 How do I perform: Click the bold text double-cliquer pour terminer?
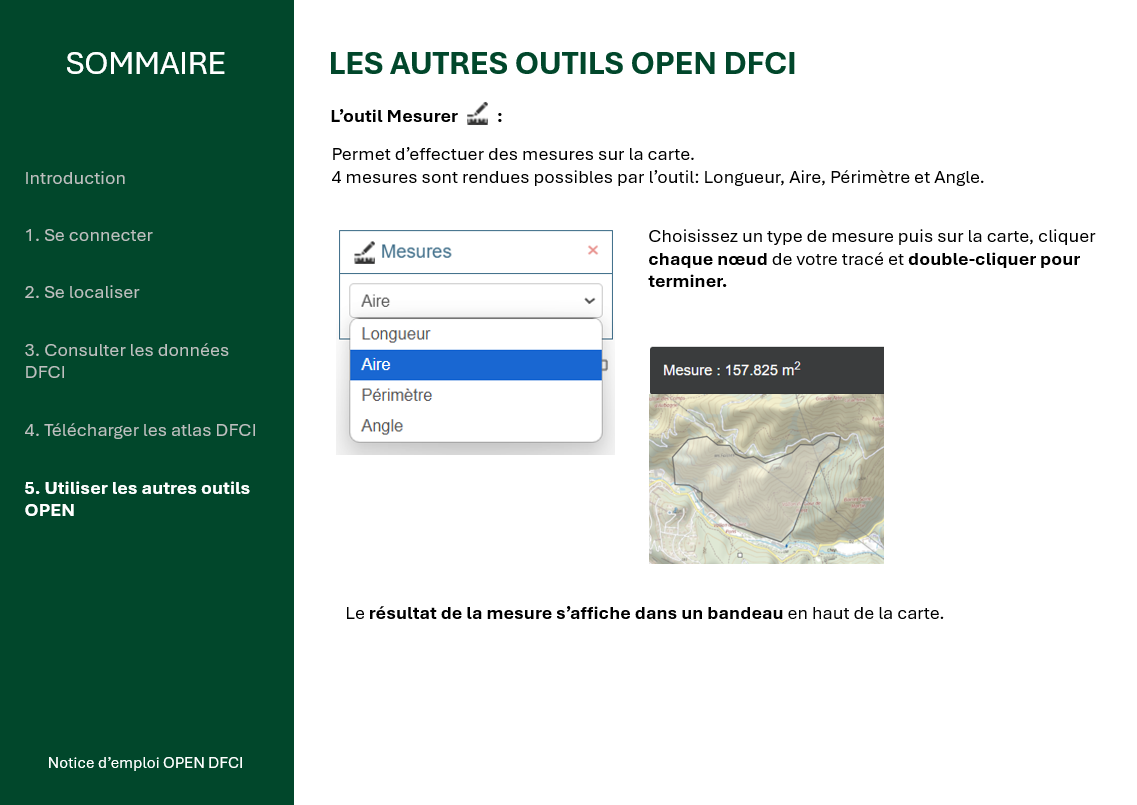864,271
